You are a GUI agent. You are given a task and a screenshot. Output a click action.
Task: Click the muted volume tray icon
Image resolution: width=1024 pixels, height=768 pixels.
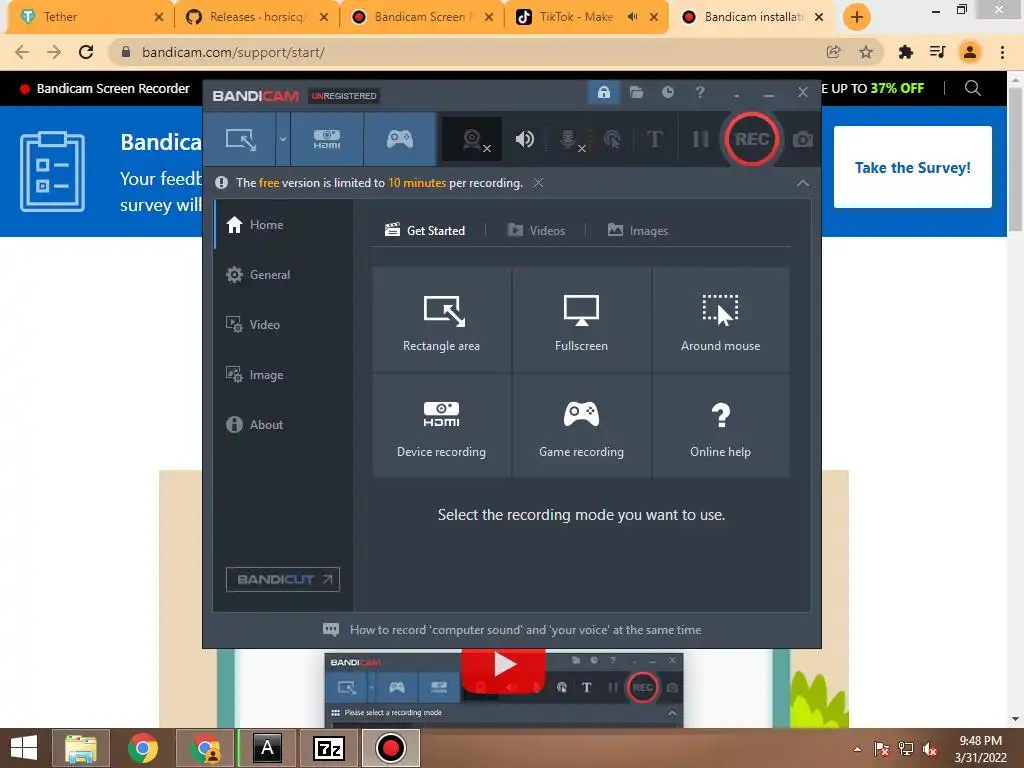pos(930,749)
